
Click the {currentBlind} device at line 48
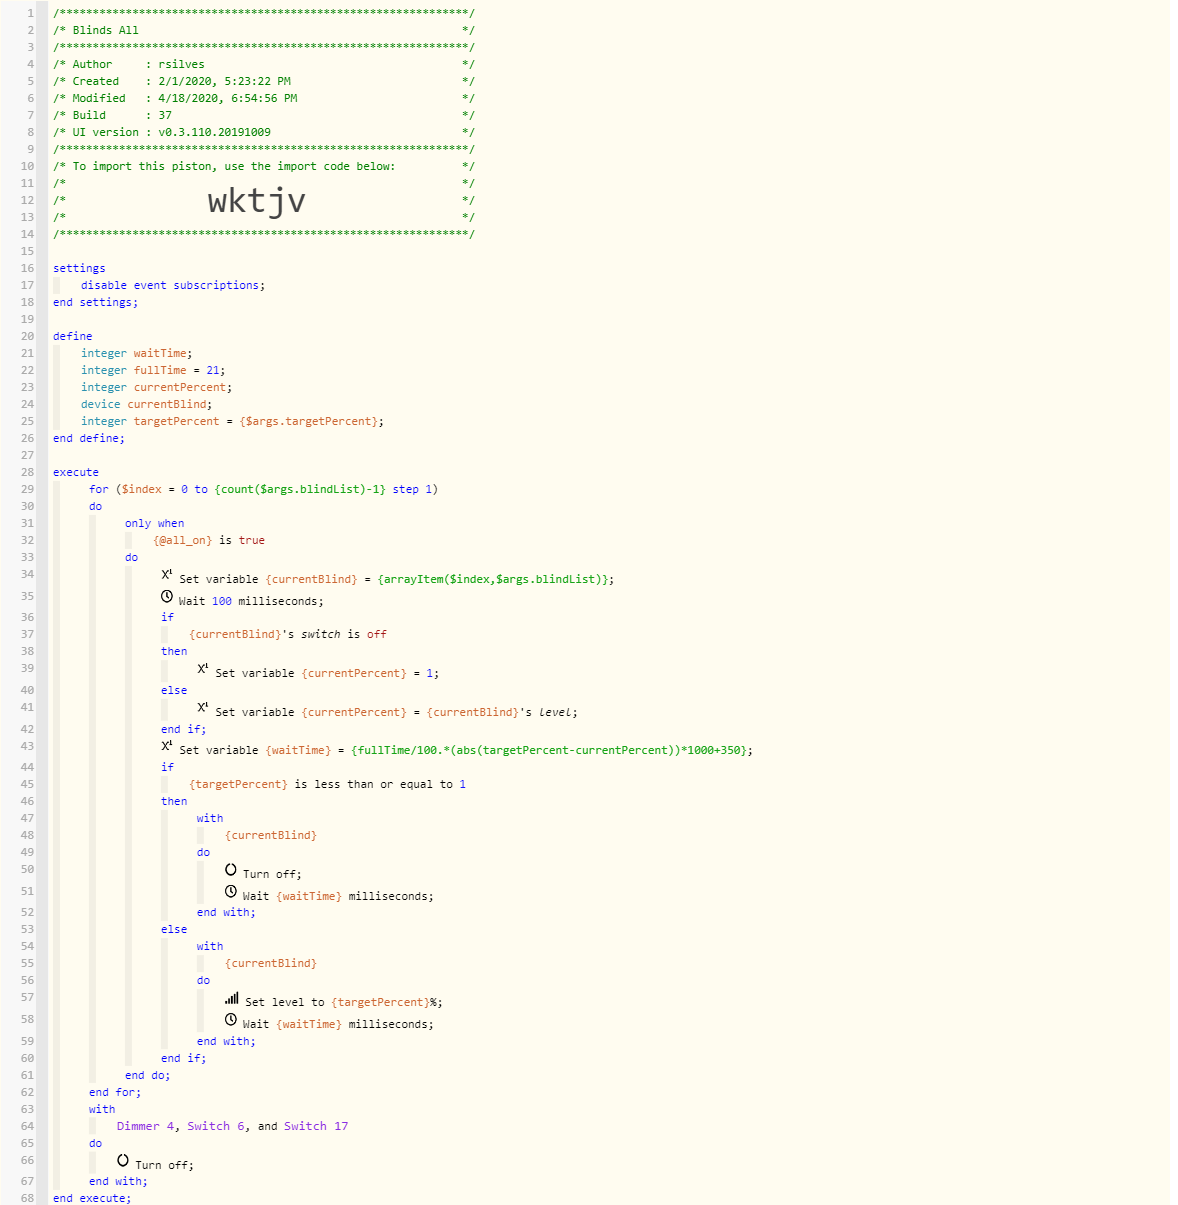(x=271, y=835)
